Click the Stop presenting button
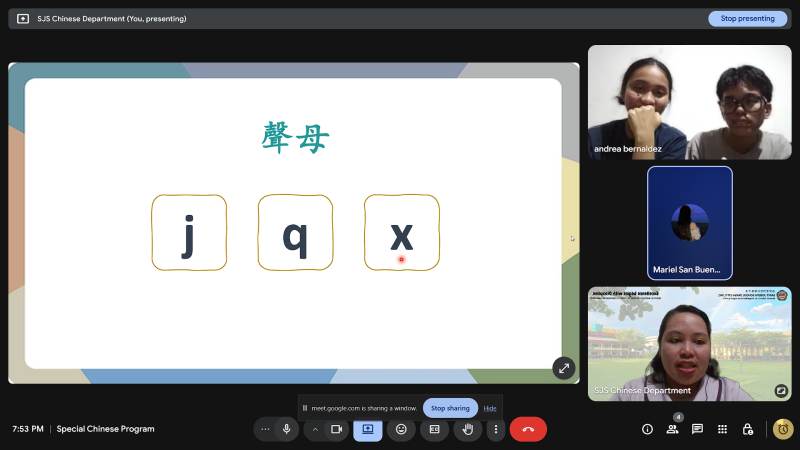This screenshot has height=450, width=800. click(748, 18)
